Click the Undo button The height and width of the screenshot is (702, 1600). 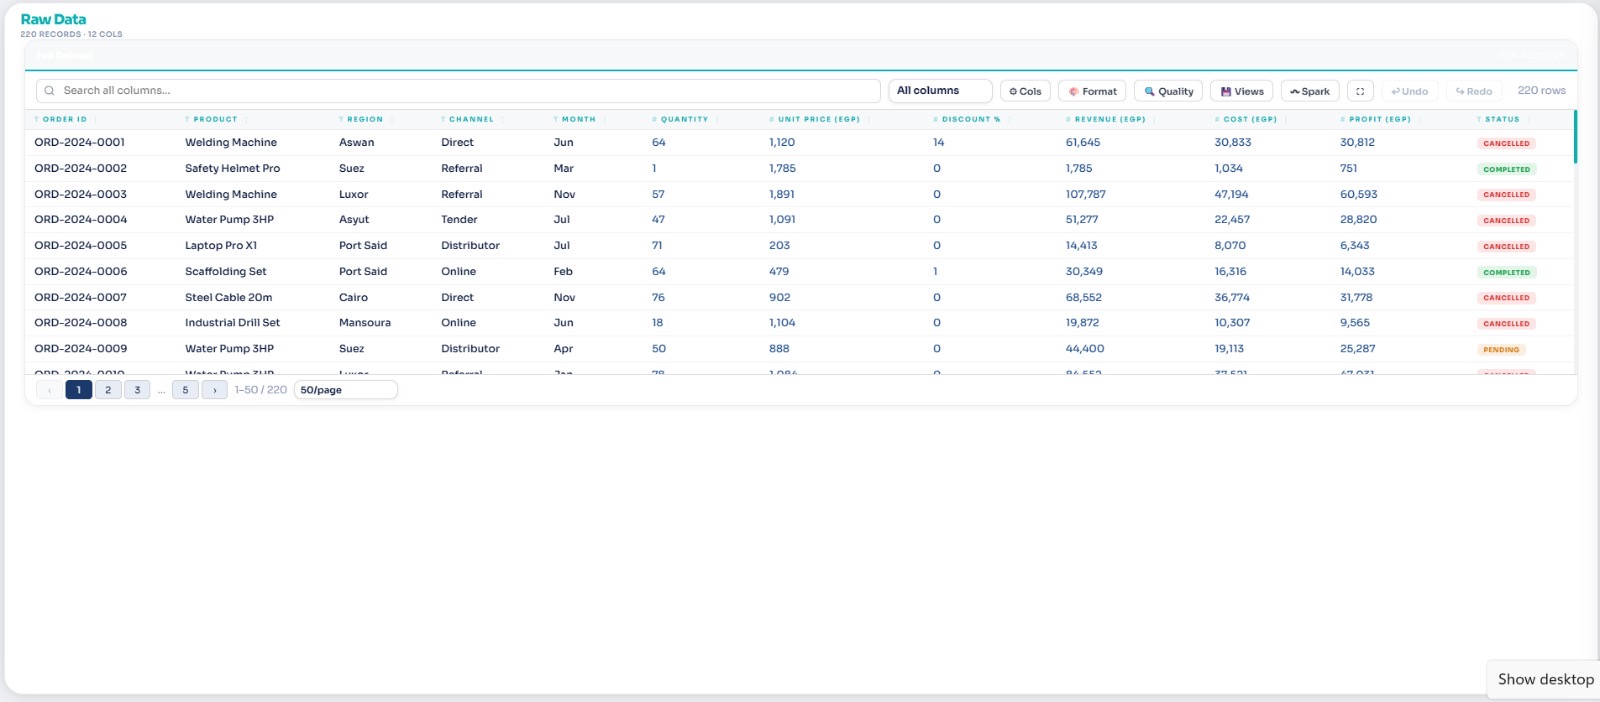click(x=1410, y=91)
